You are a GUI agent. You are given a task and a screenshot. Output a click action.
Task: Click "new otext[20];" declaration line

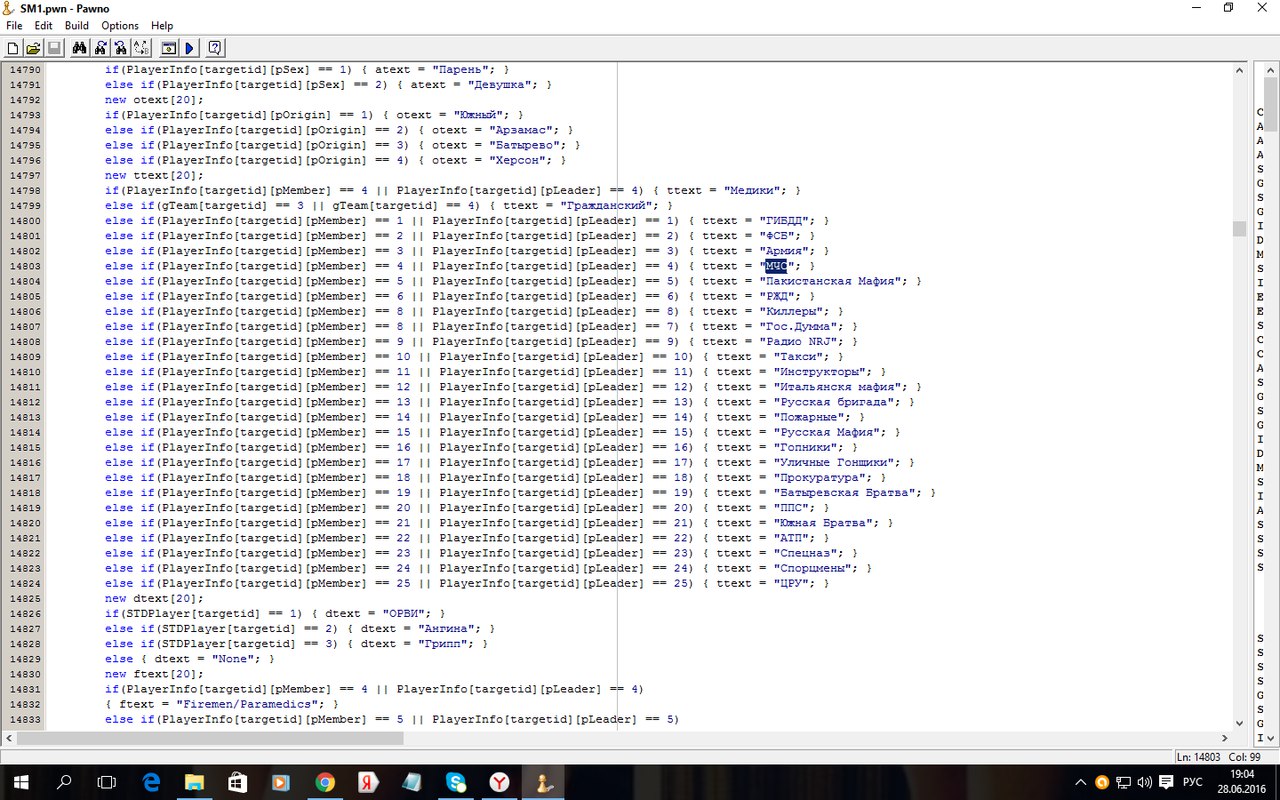point(154,99)
